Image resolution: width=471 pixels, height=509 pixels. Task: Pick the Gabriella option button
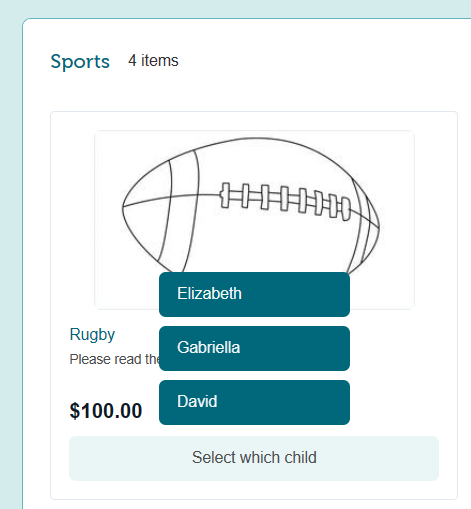pos(254,348)
